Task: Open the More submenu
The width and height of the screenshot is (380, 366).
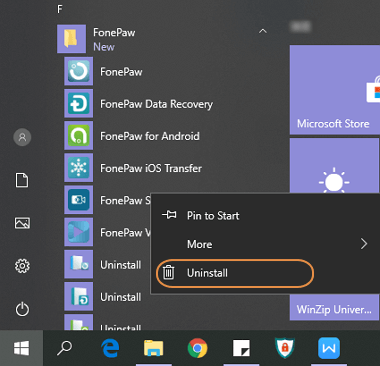Action: tap(265, 244)
